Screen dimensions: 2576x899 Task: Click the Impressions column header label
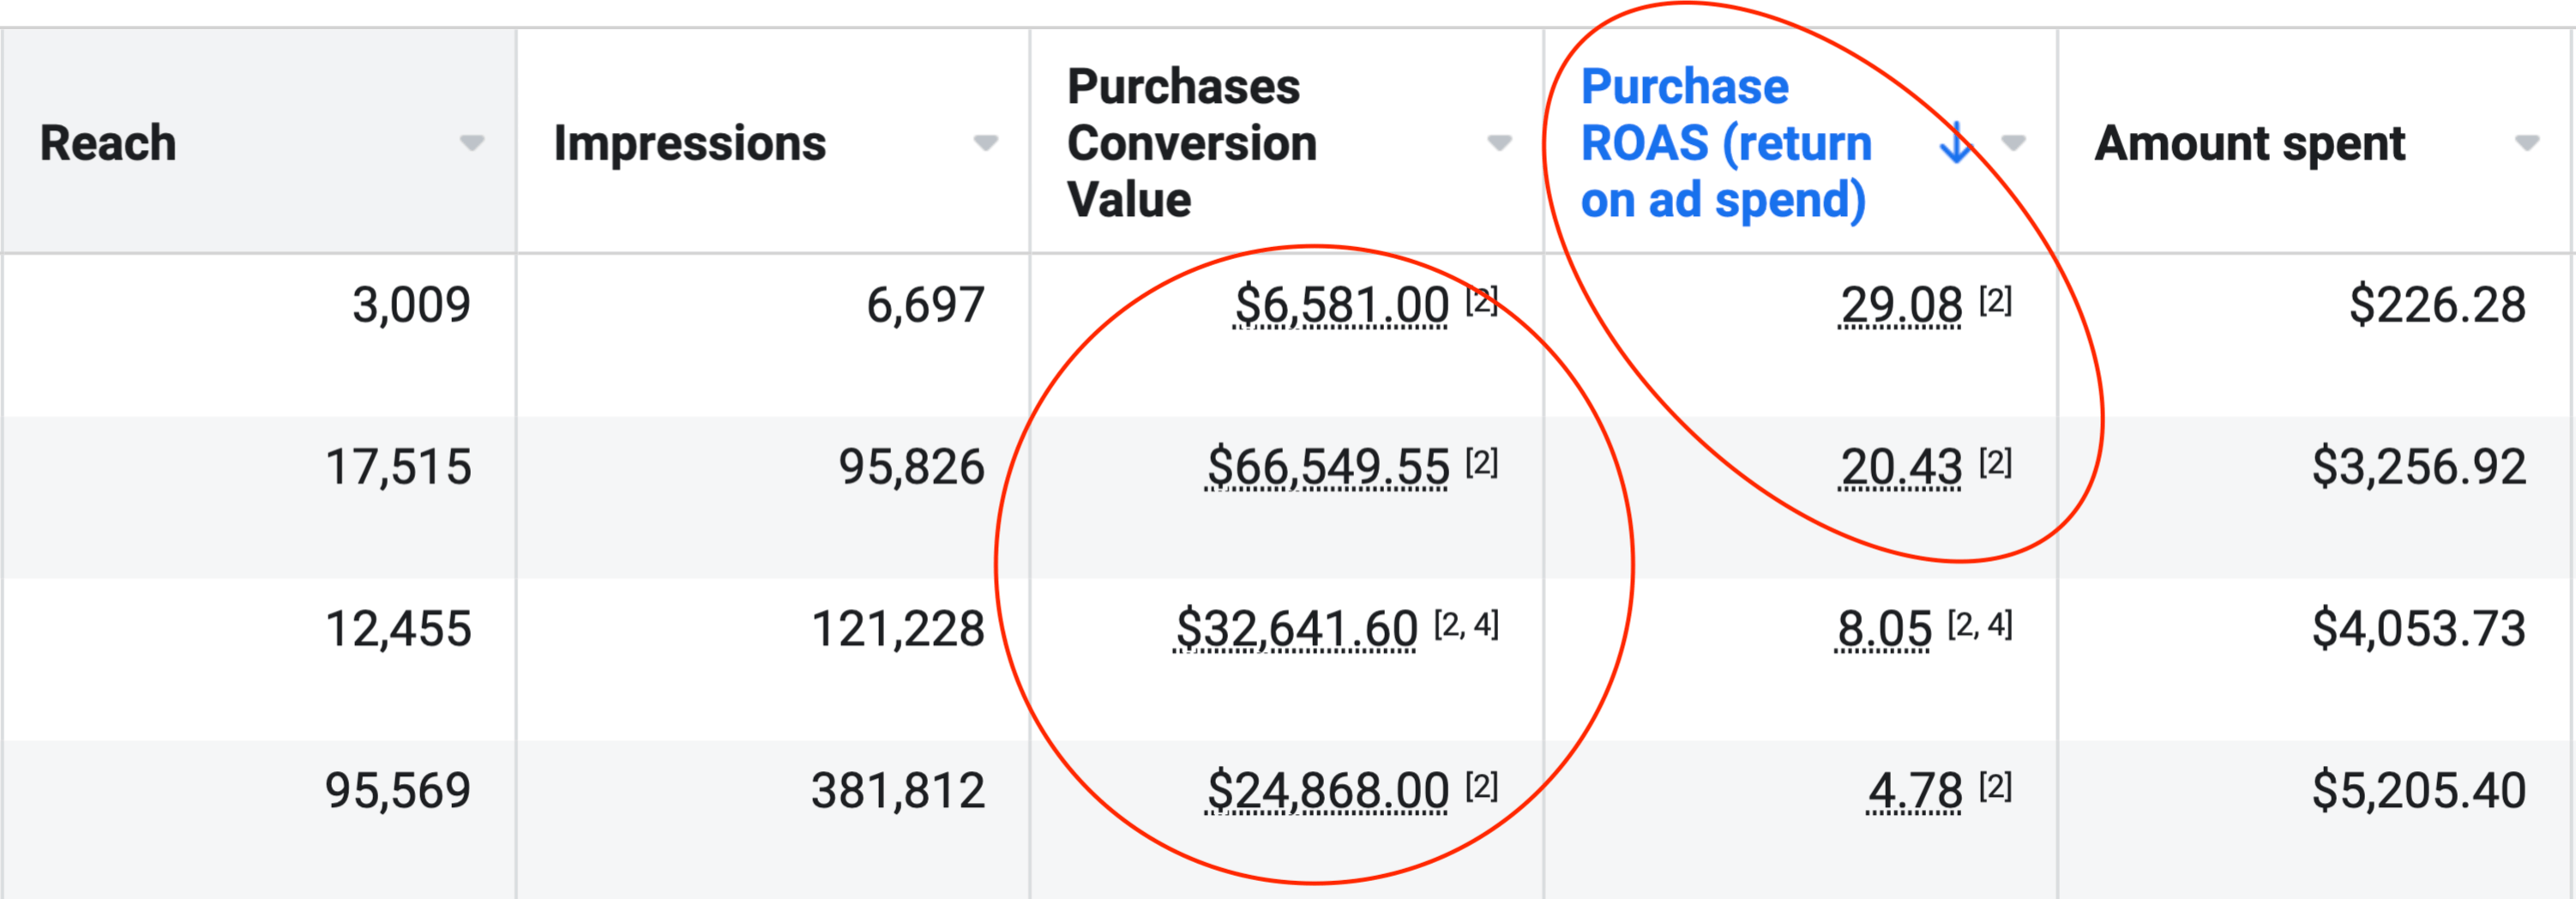(690, 143)
